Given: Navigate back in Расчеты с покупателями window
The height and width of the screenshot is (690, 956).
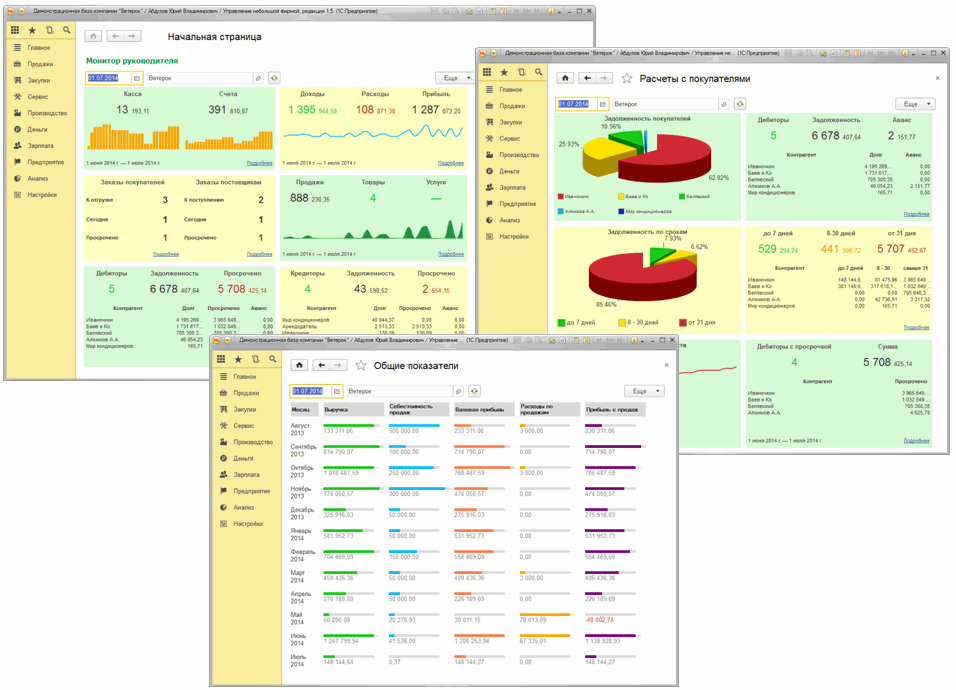Looking at the screenshot, I should point(587,78).
